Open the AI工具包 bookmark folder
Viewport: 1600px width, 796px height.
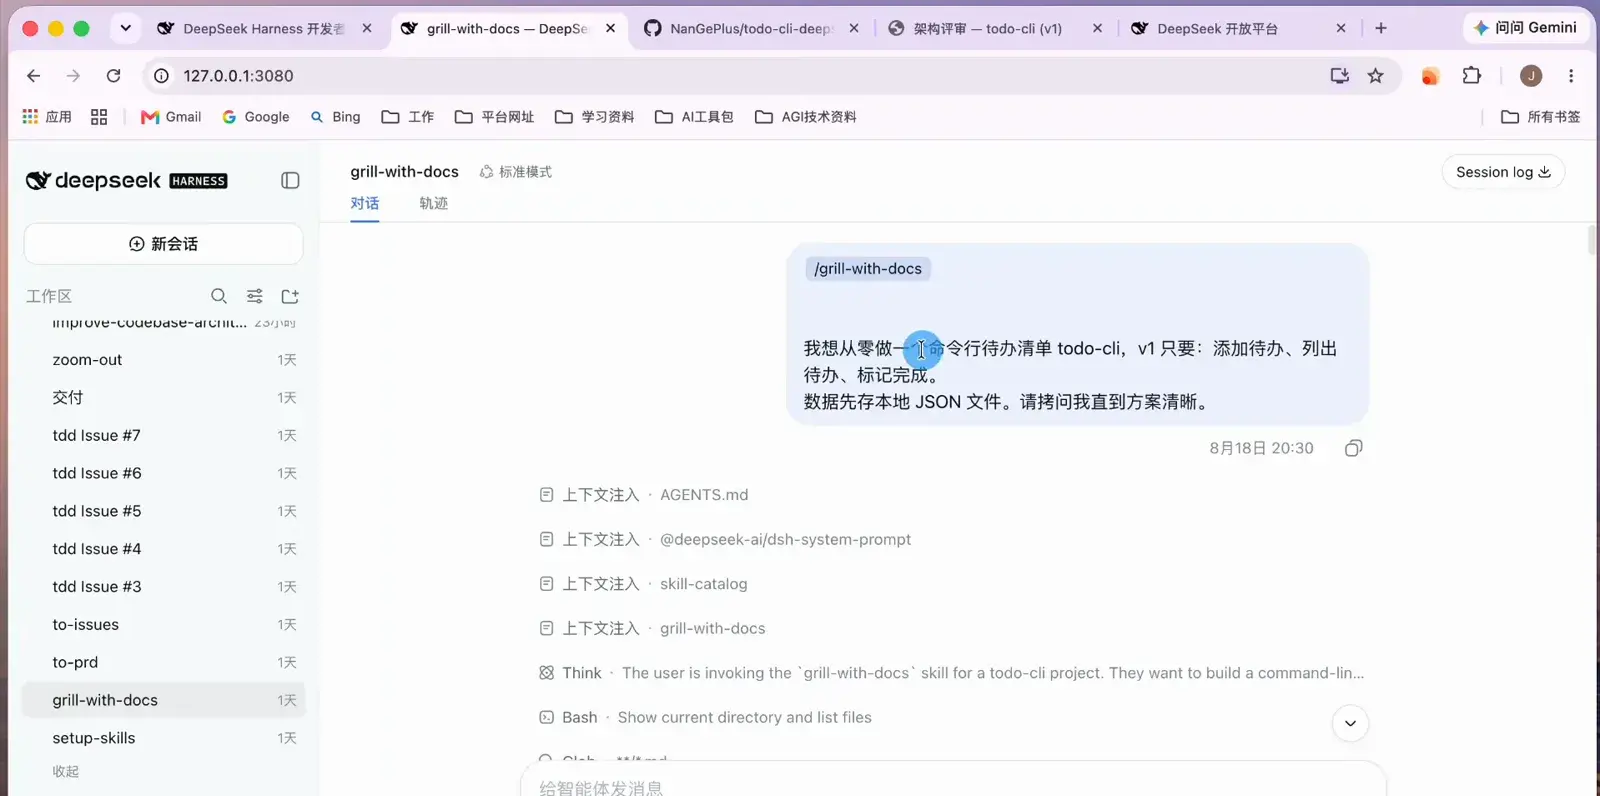coord(694,117)
